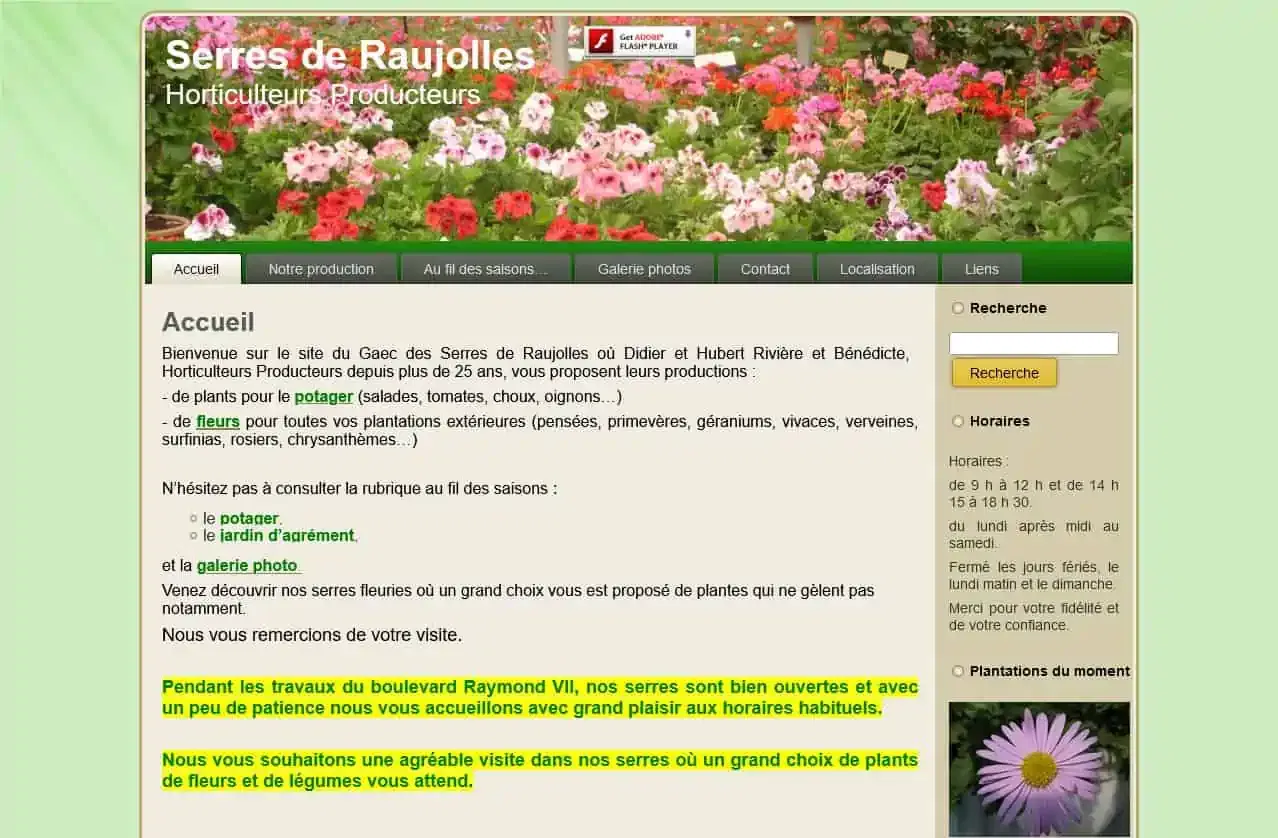Go to the Contact page
This screenshot has width=1278, height=838.
click(x=765, y=268)
